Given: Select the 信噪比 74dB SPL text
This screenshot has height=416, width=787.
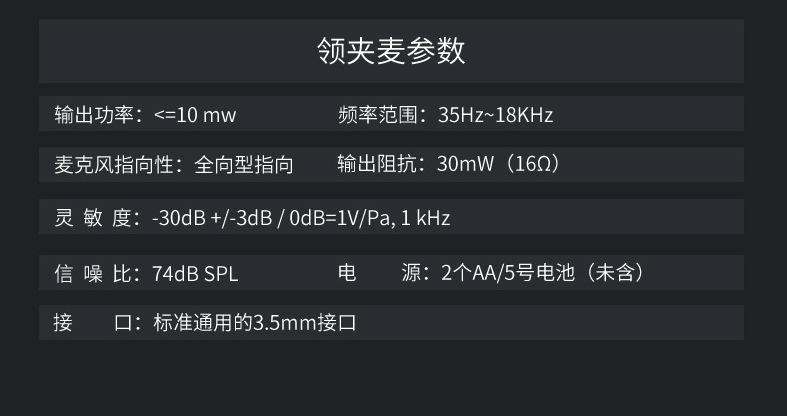Looking at the screenshot, I should click(x=146, y=273).
